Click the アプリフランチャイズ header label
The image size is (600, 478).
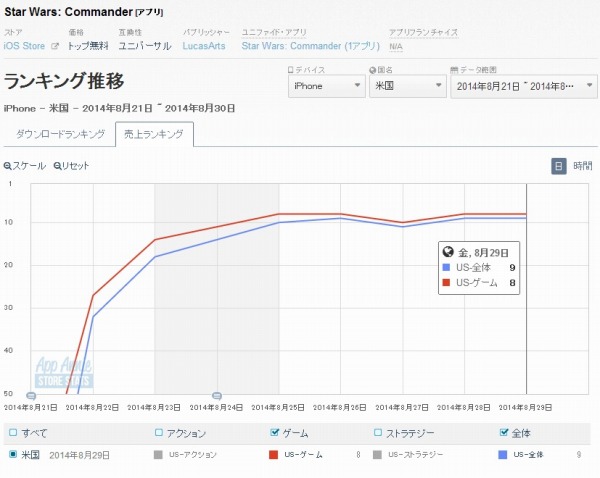pos(423,33)
